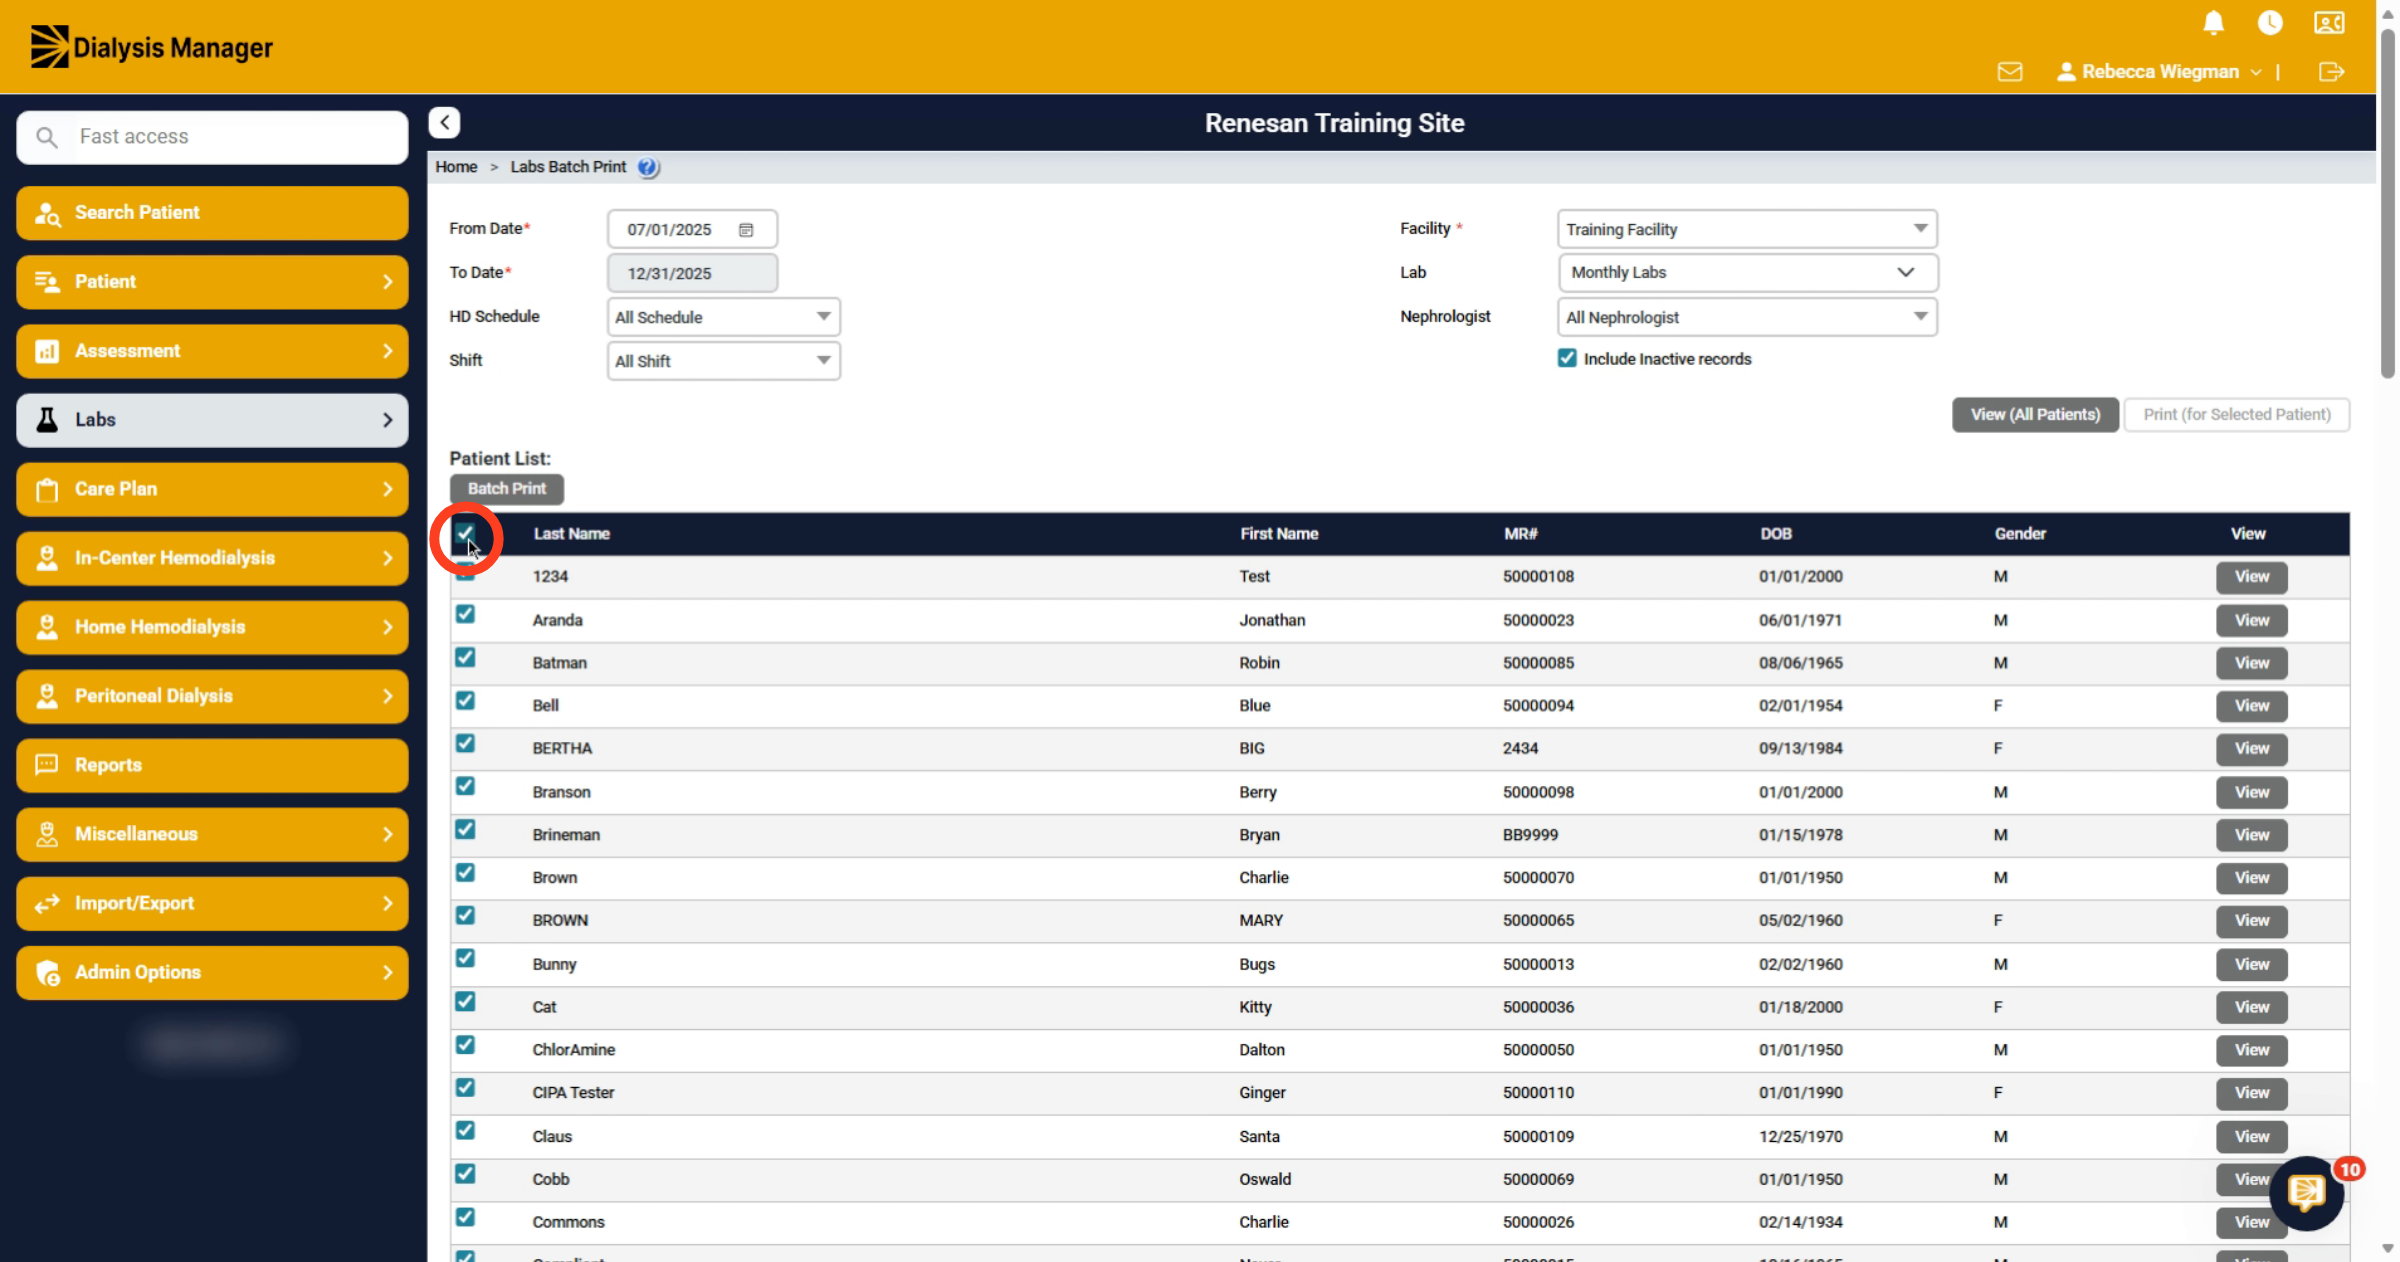Screen dimensions: 2400x1262
Task: Click View (All Patients) button
Action: point(2035,415)
